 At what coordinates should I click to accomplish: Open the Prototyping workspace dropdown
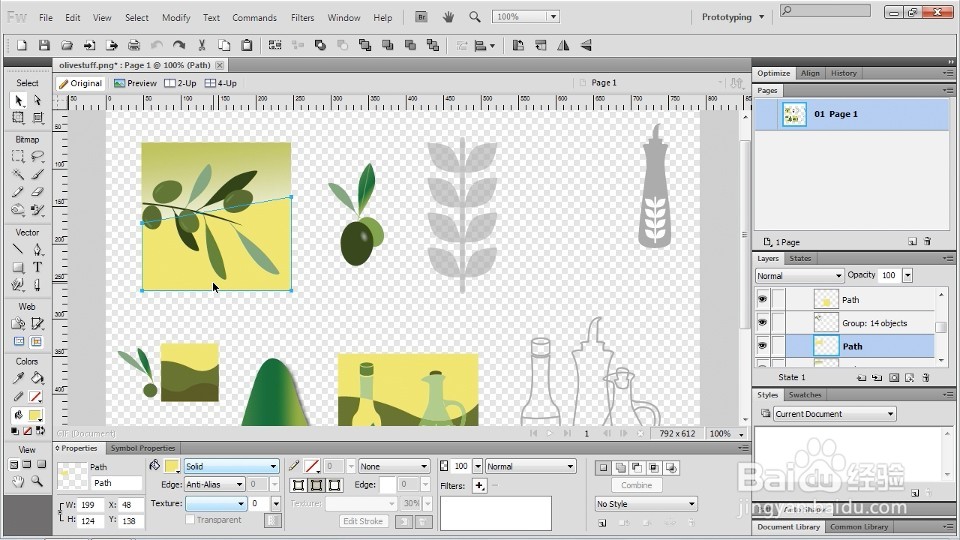coord(733,17)
